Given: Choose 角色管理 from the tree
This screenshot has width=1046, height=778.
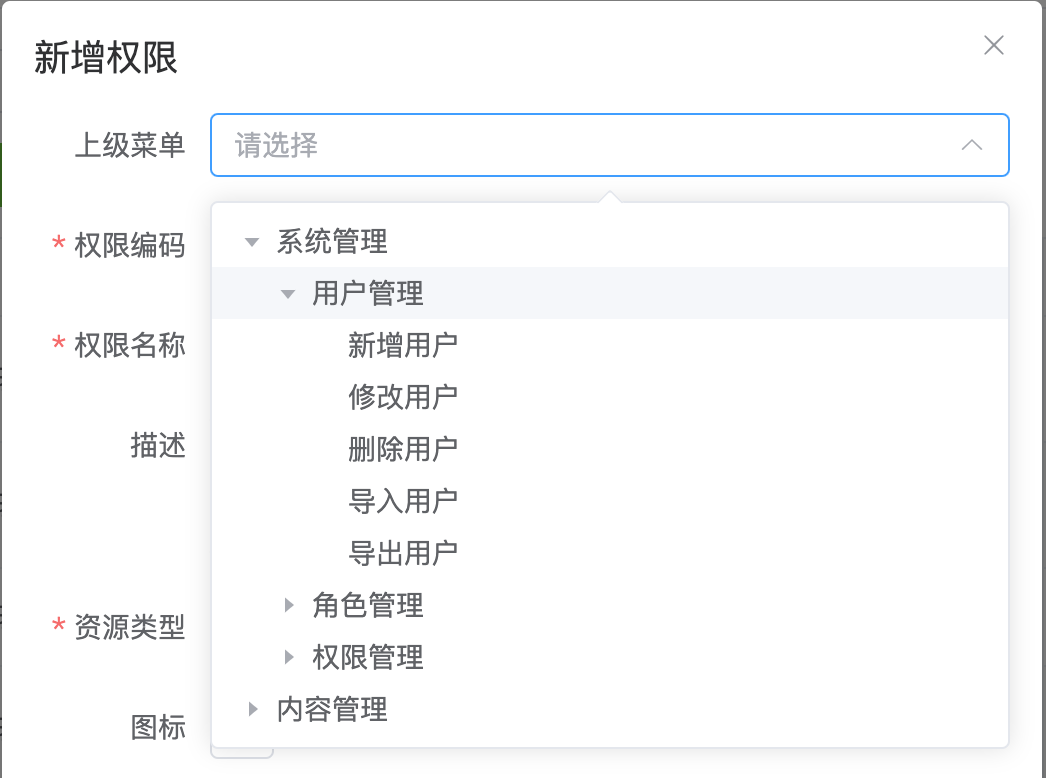Looking at the screenshot, I should coord(368,605).
